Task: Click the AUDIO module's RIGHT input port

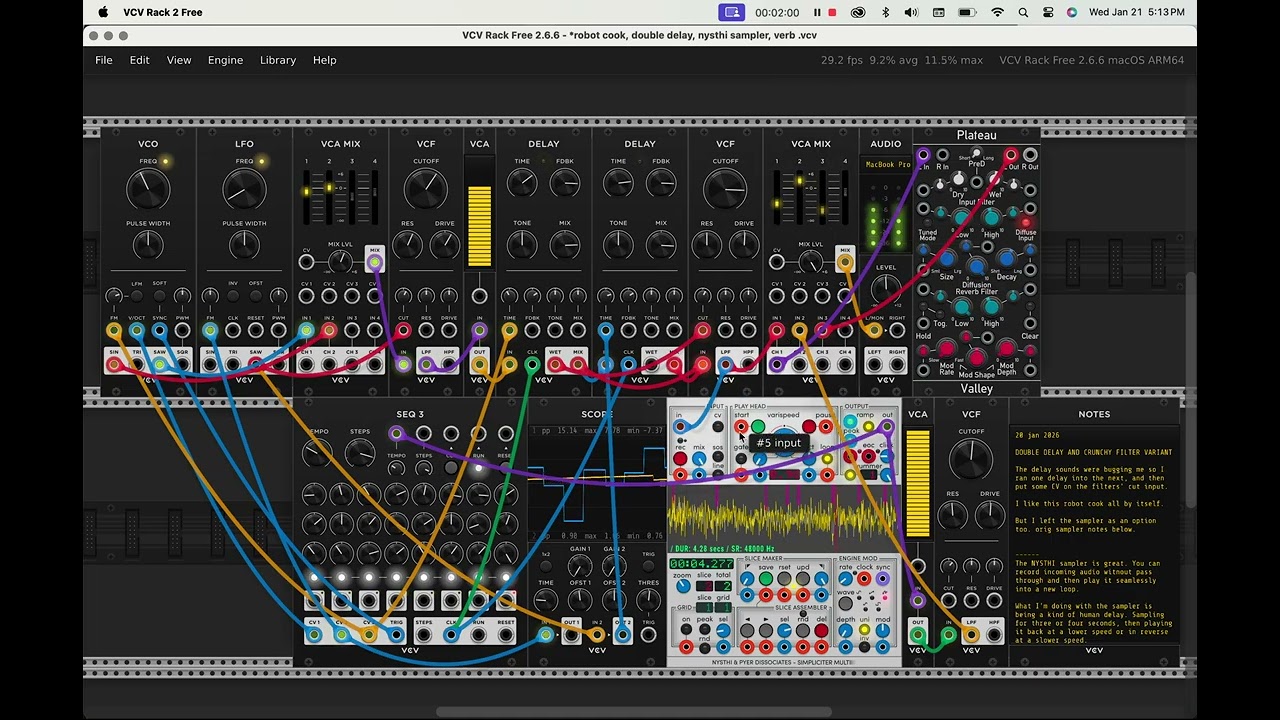Action: click(x=897, y=330)
